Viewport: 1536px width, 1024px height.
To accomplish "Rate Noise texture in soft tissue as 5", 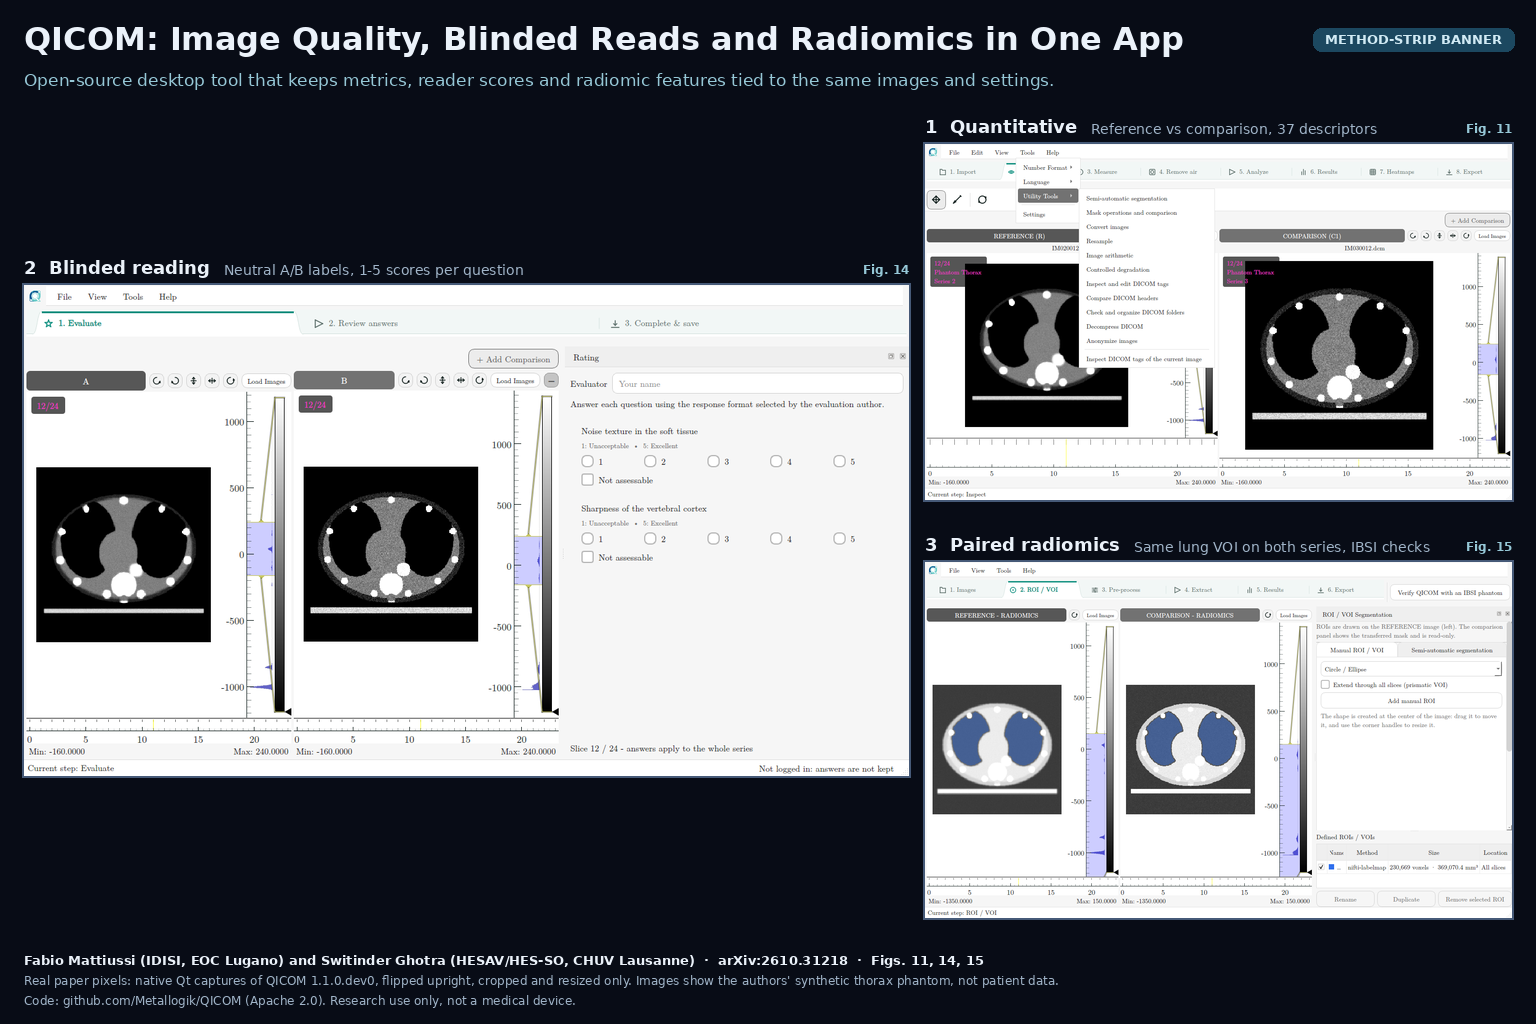I will pyautogui.click(x=839, y=461).
